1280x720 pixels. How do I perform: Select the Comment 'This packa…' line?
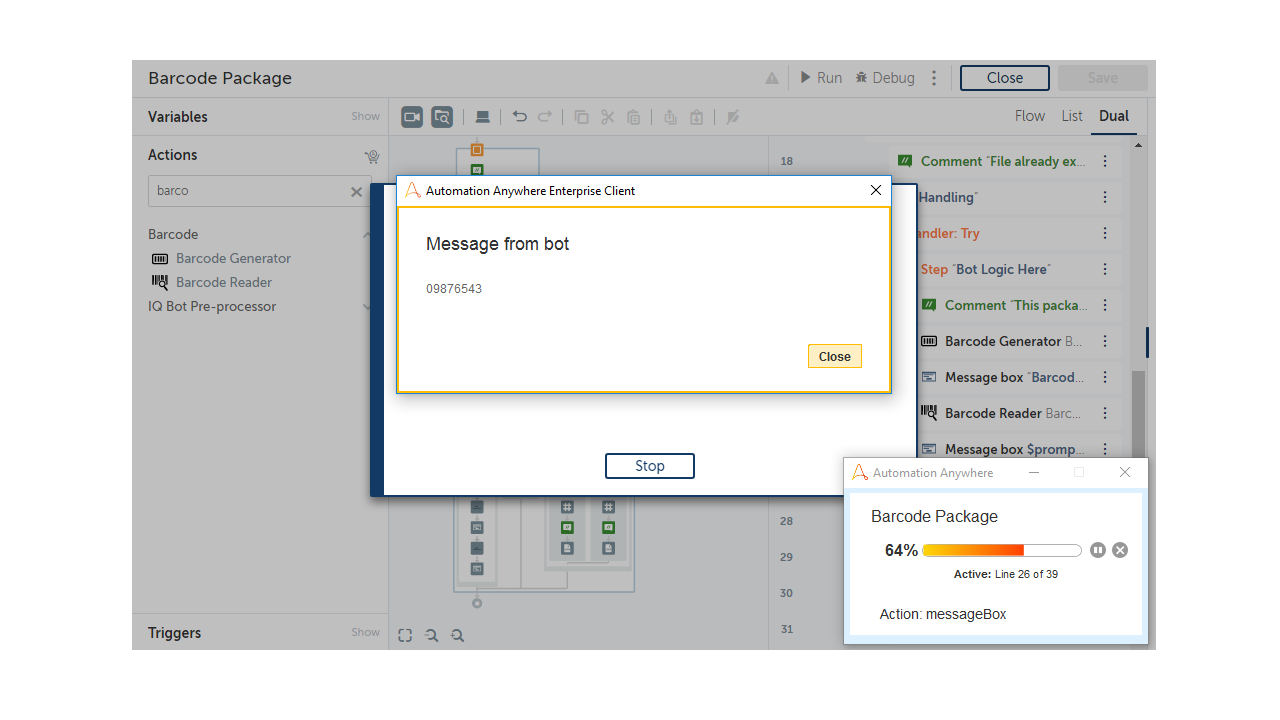click(x=1018, y=305)
